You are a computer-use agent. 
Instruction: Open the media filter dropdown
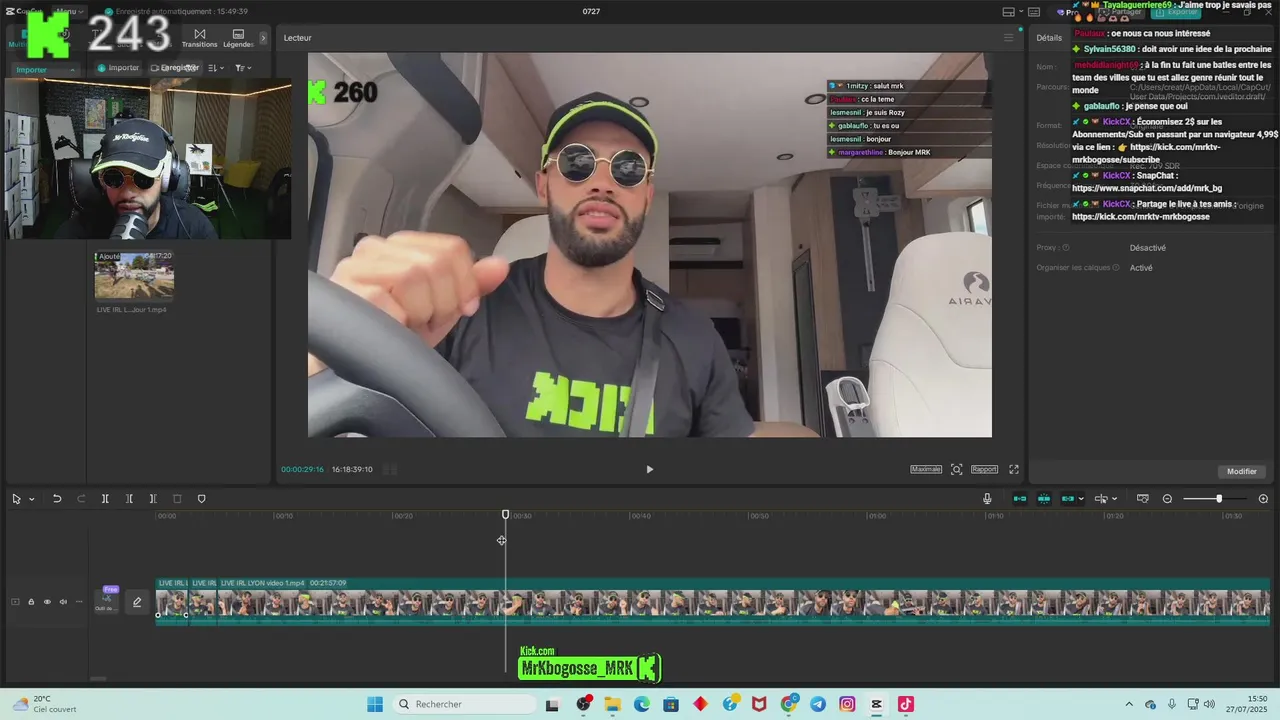point(243,68)
